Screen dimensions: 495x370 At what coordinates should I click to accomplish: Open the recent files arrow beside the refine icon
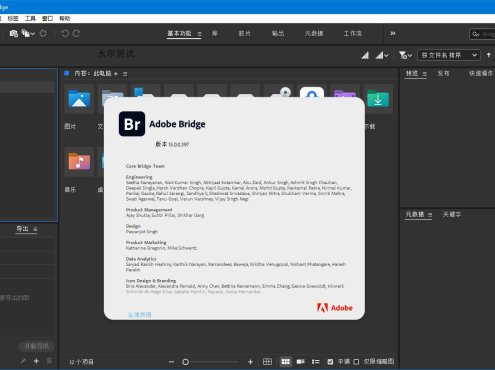[32, 34]
